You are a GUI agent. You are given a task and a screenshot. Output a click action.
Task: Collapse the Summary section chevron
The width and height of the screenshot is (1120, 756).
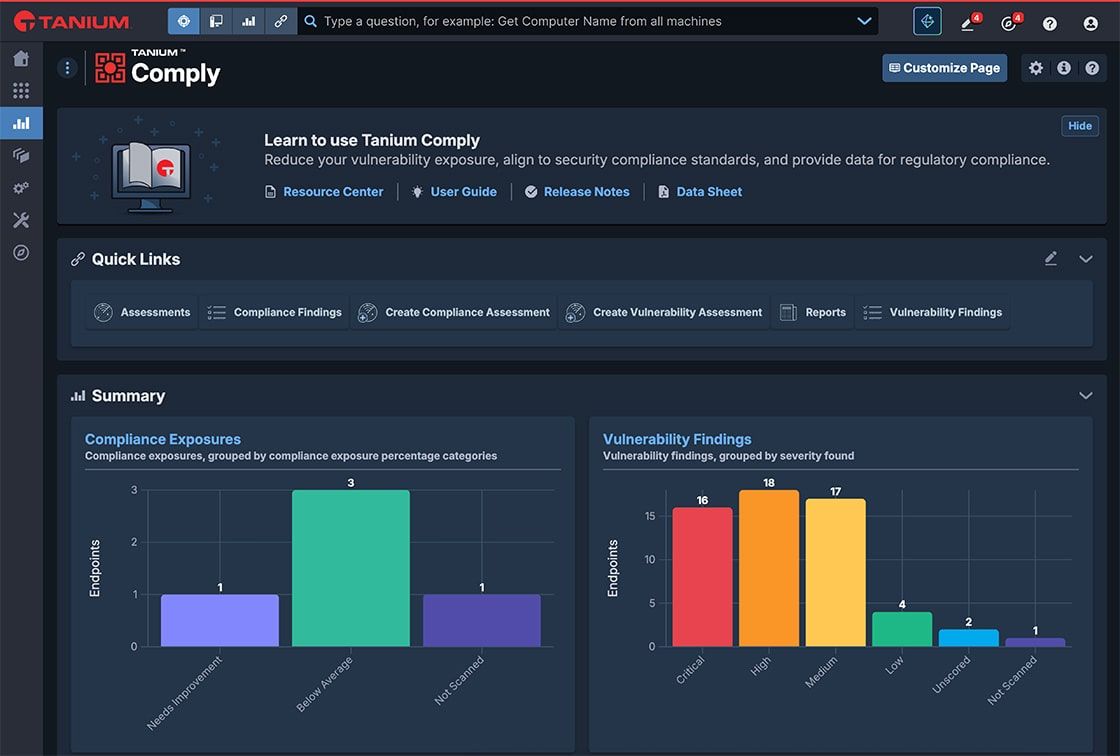click(1086, 395)
